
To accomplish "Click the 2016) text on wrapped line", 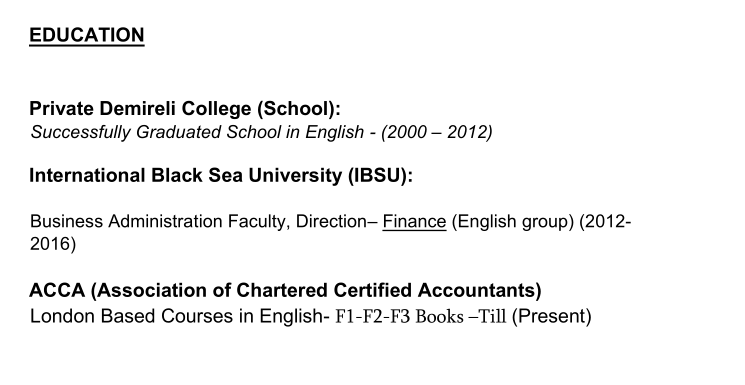I will [53, 244].
